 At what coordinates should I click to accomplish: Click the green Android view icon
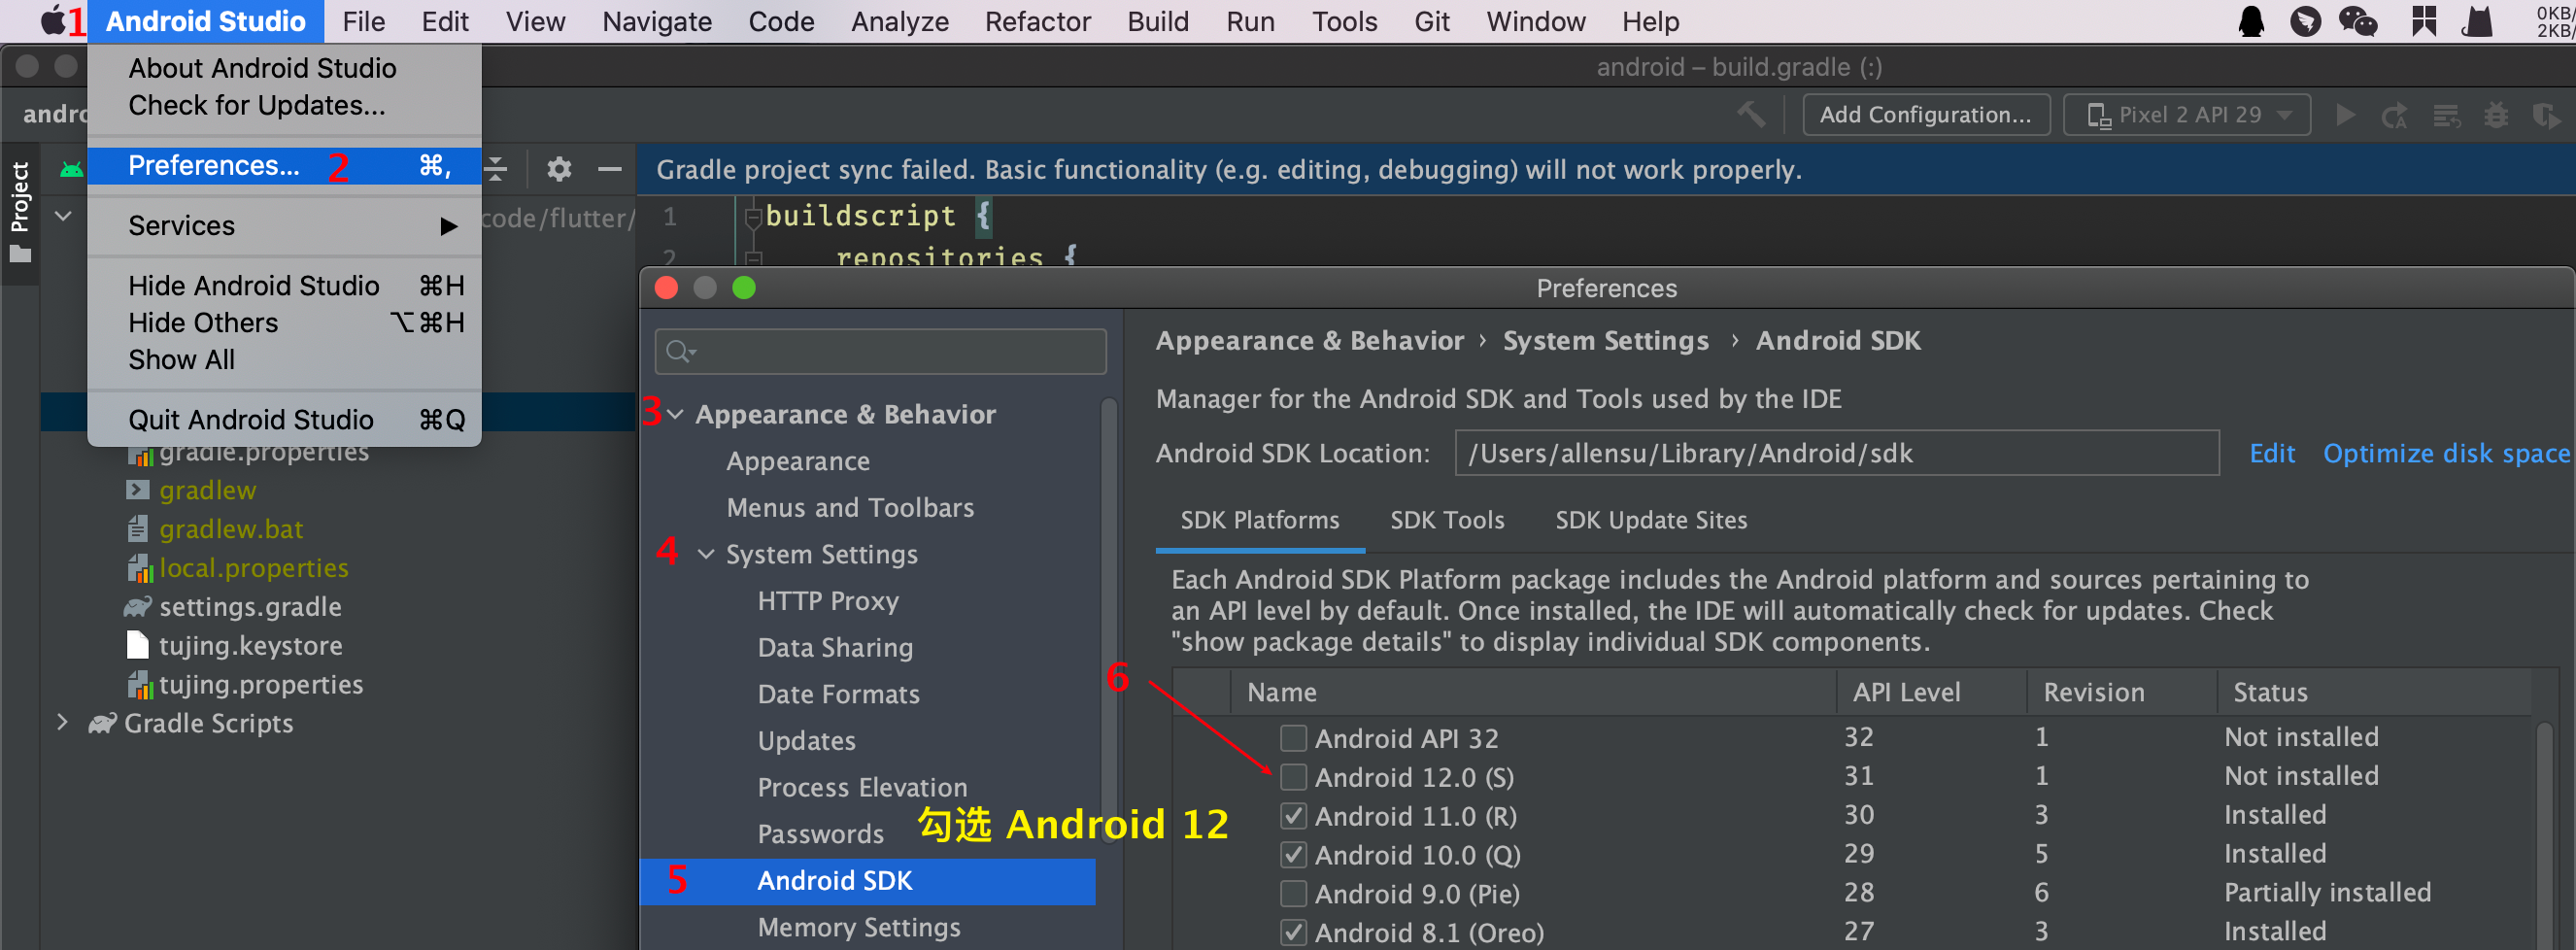[71, 169]
